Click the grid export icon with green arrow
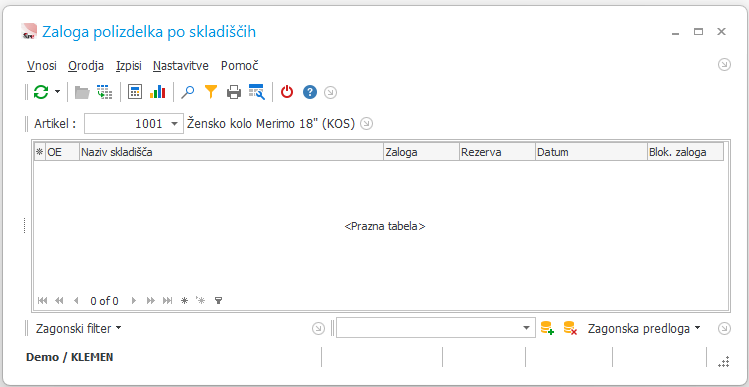The height and width of the screenshot is (387, 749). 104,92
